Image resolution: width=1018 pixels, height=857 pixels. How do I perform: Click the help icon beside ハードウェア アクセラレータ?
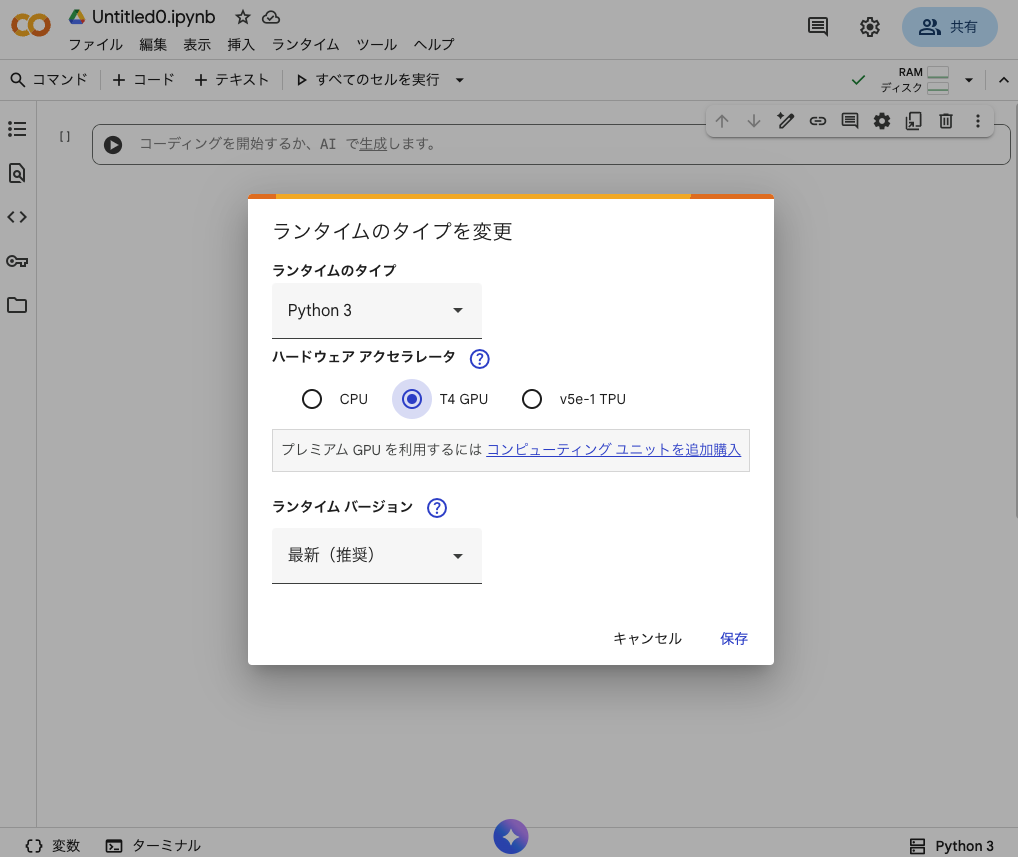[x=480, y=358]
